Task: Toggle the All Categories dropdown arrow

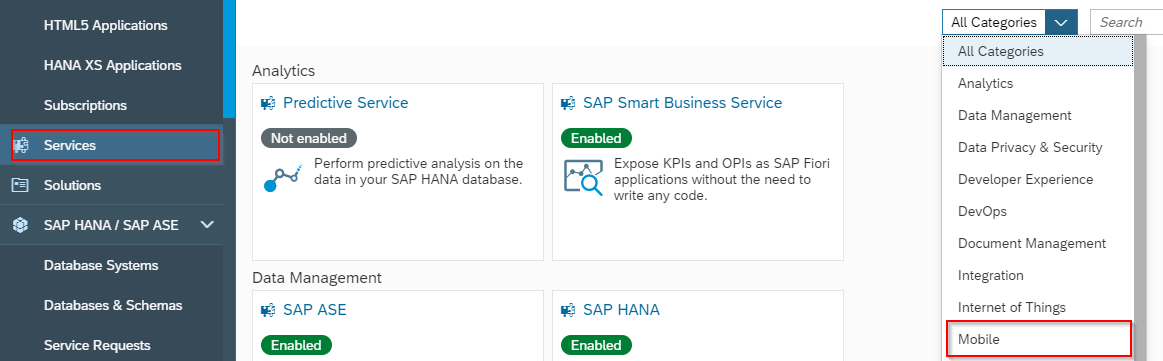Action: (1061, 22)
